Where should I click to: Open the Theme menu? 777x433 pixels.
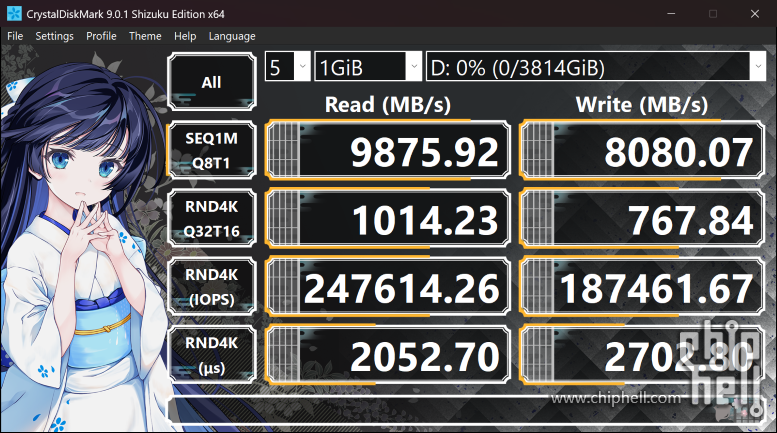tap(145, 36)
